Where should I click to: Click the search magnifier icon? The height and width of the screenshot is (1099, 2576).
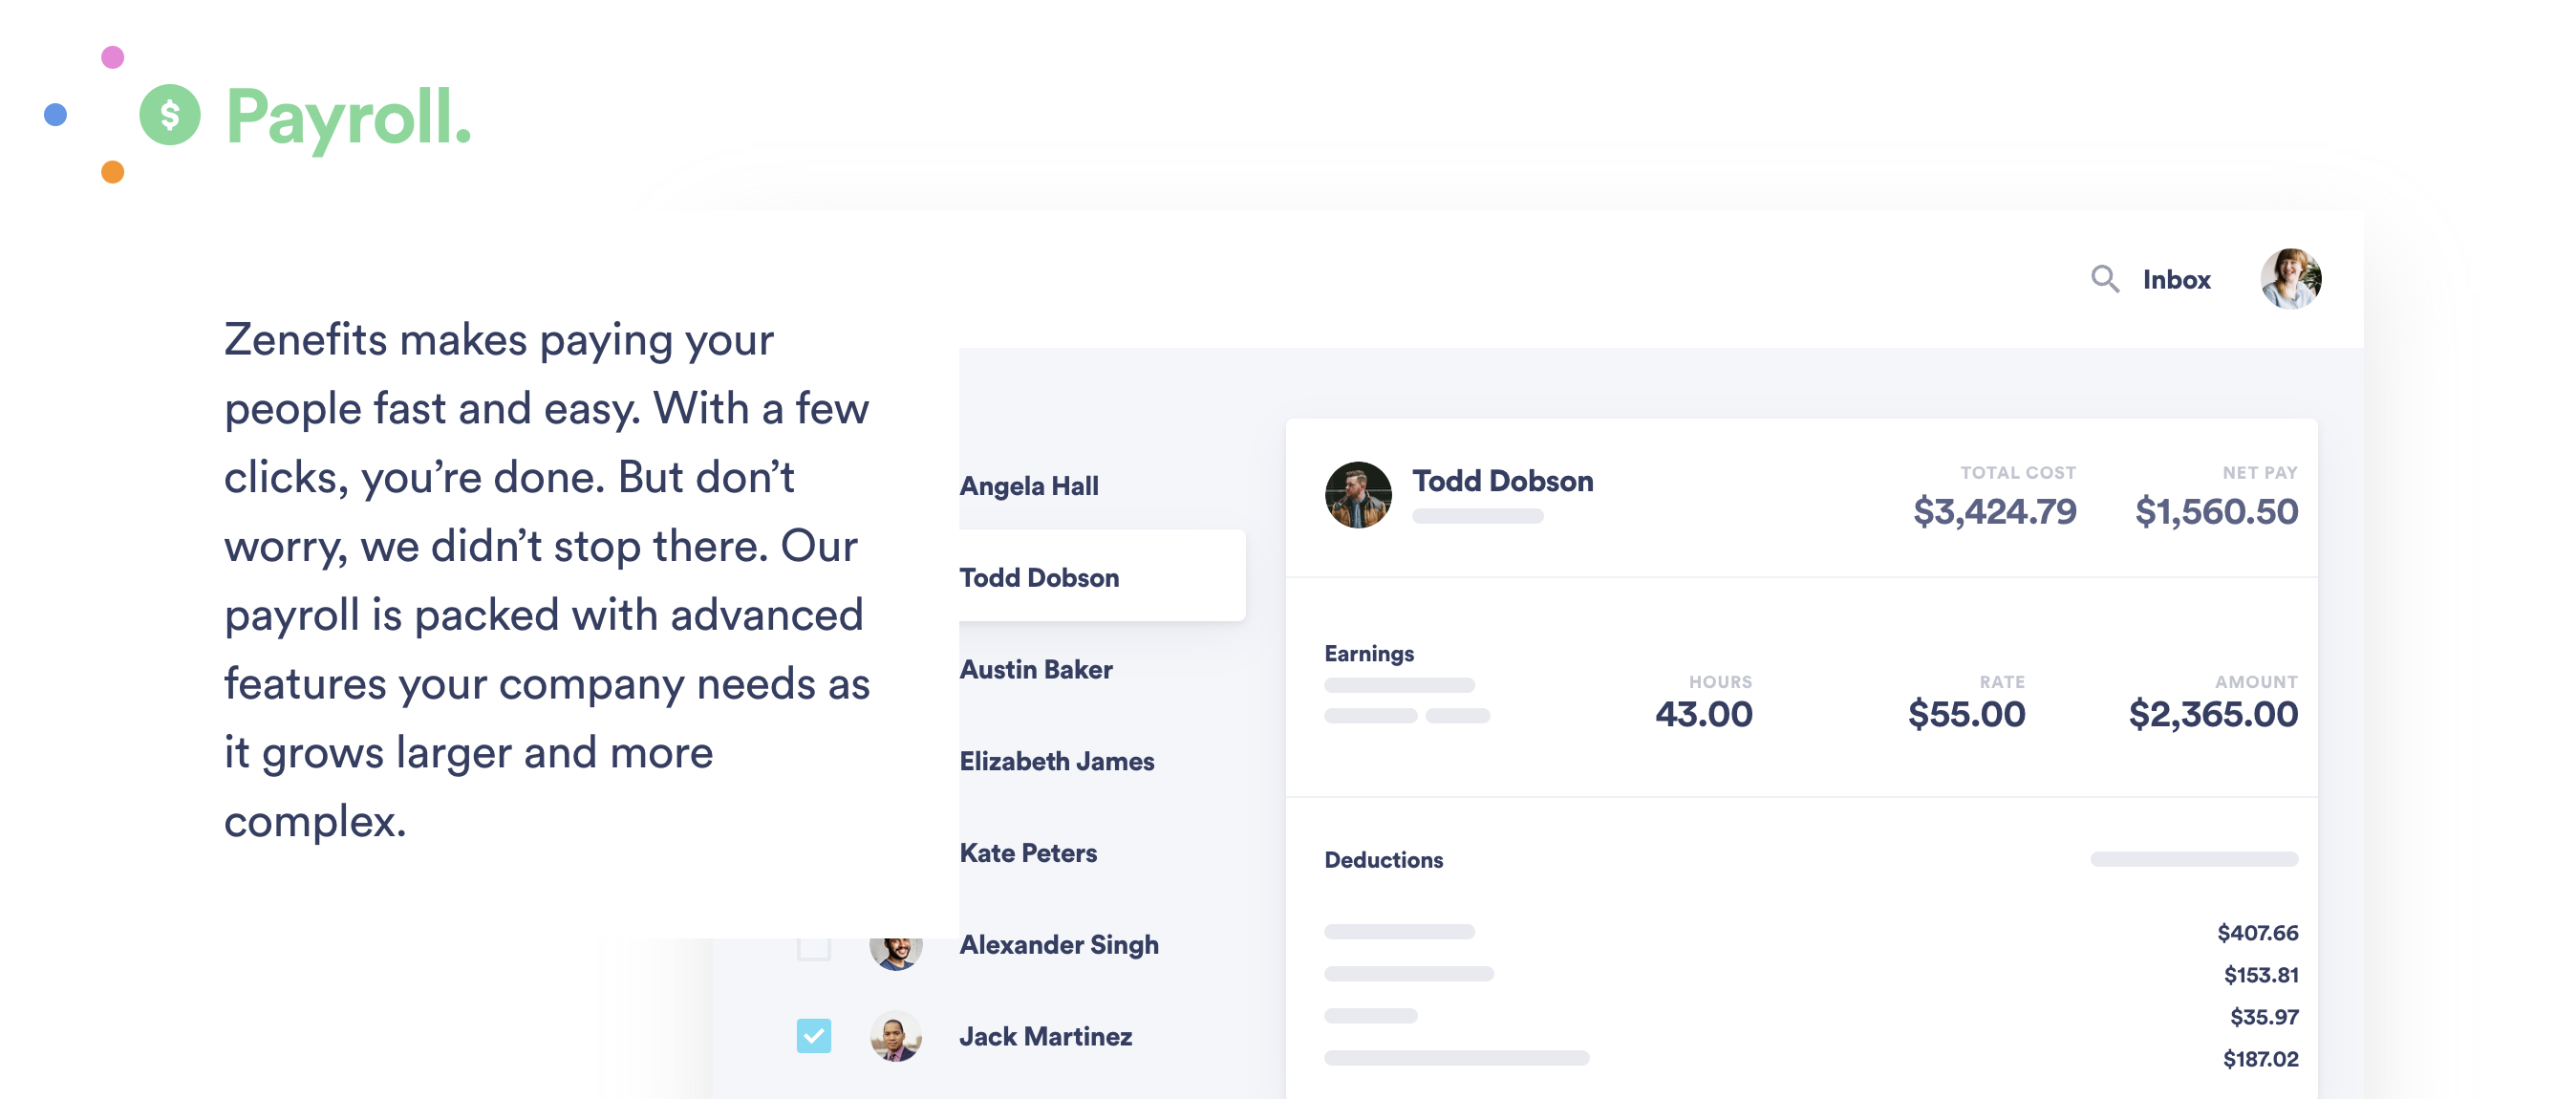[2105, 279]
